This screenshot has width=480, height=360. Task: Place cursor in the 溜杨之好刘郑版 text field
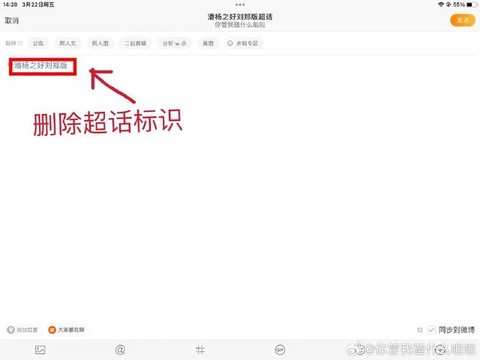click(x=41, y=66)
